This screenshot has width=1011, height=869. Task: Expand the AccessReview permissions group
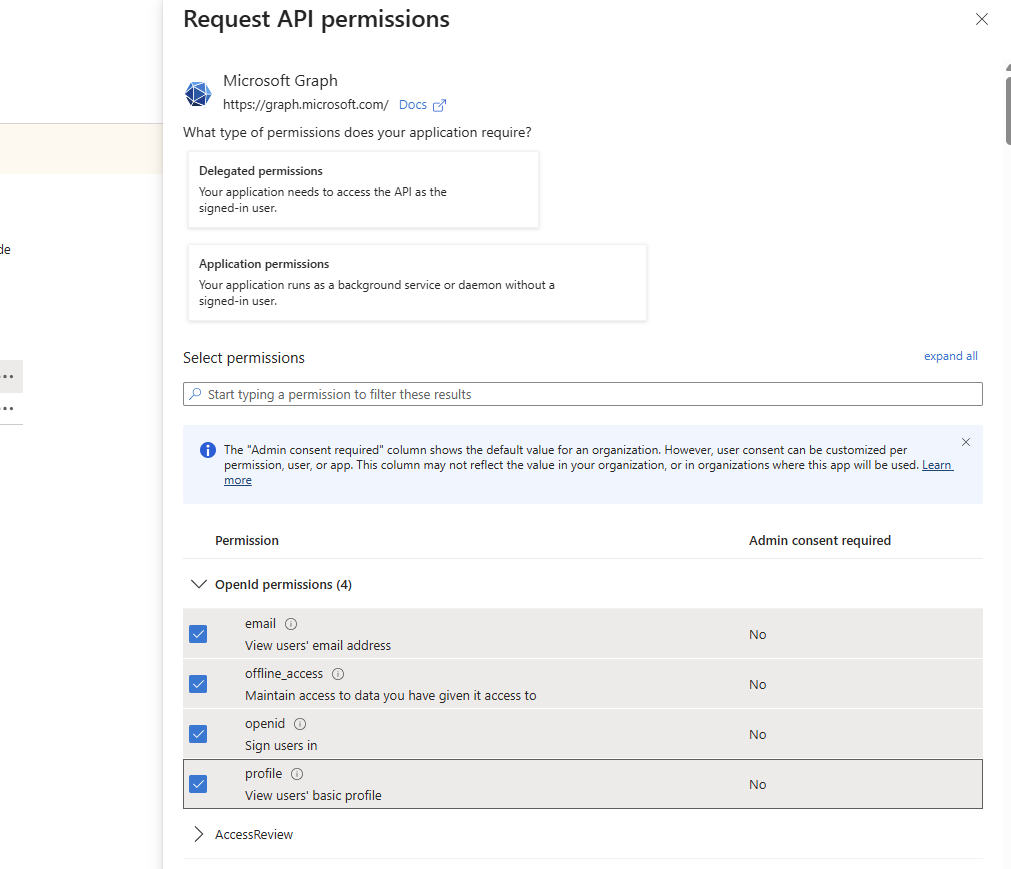point(199,834)
